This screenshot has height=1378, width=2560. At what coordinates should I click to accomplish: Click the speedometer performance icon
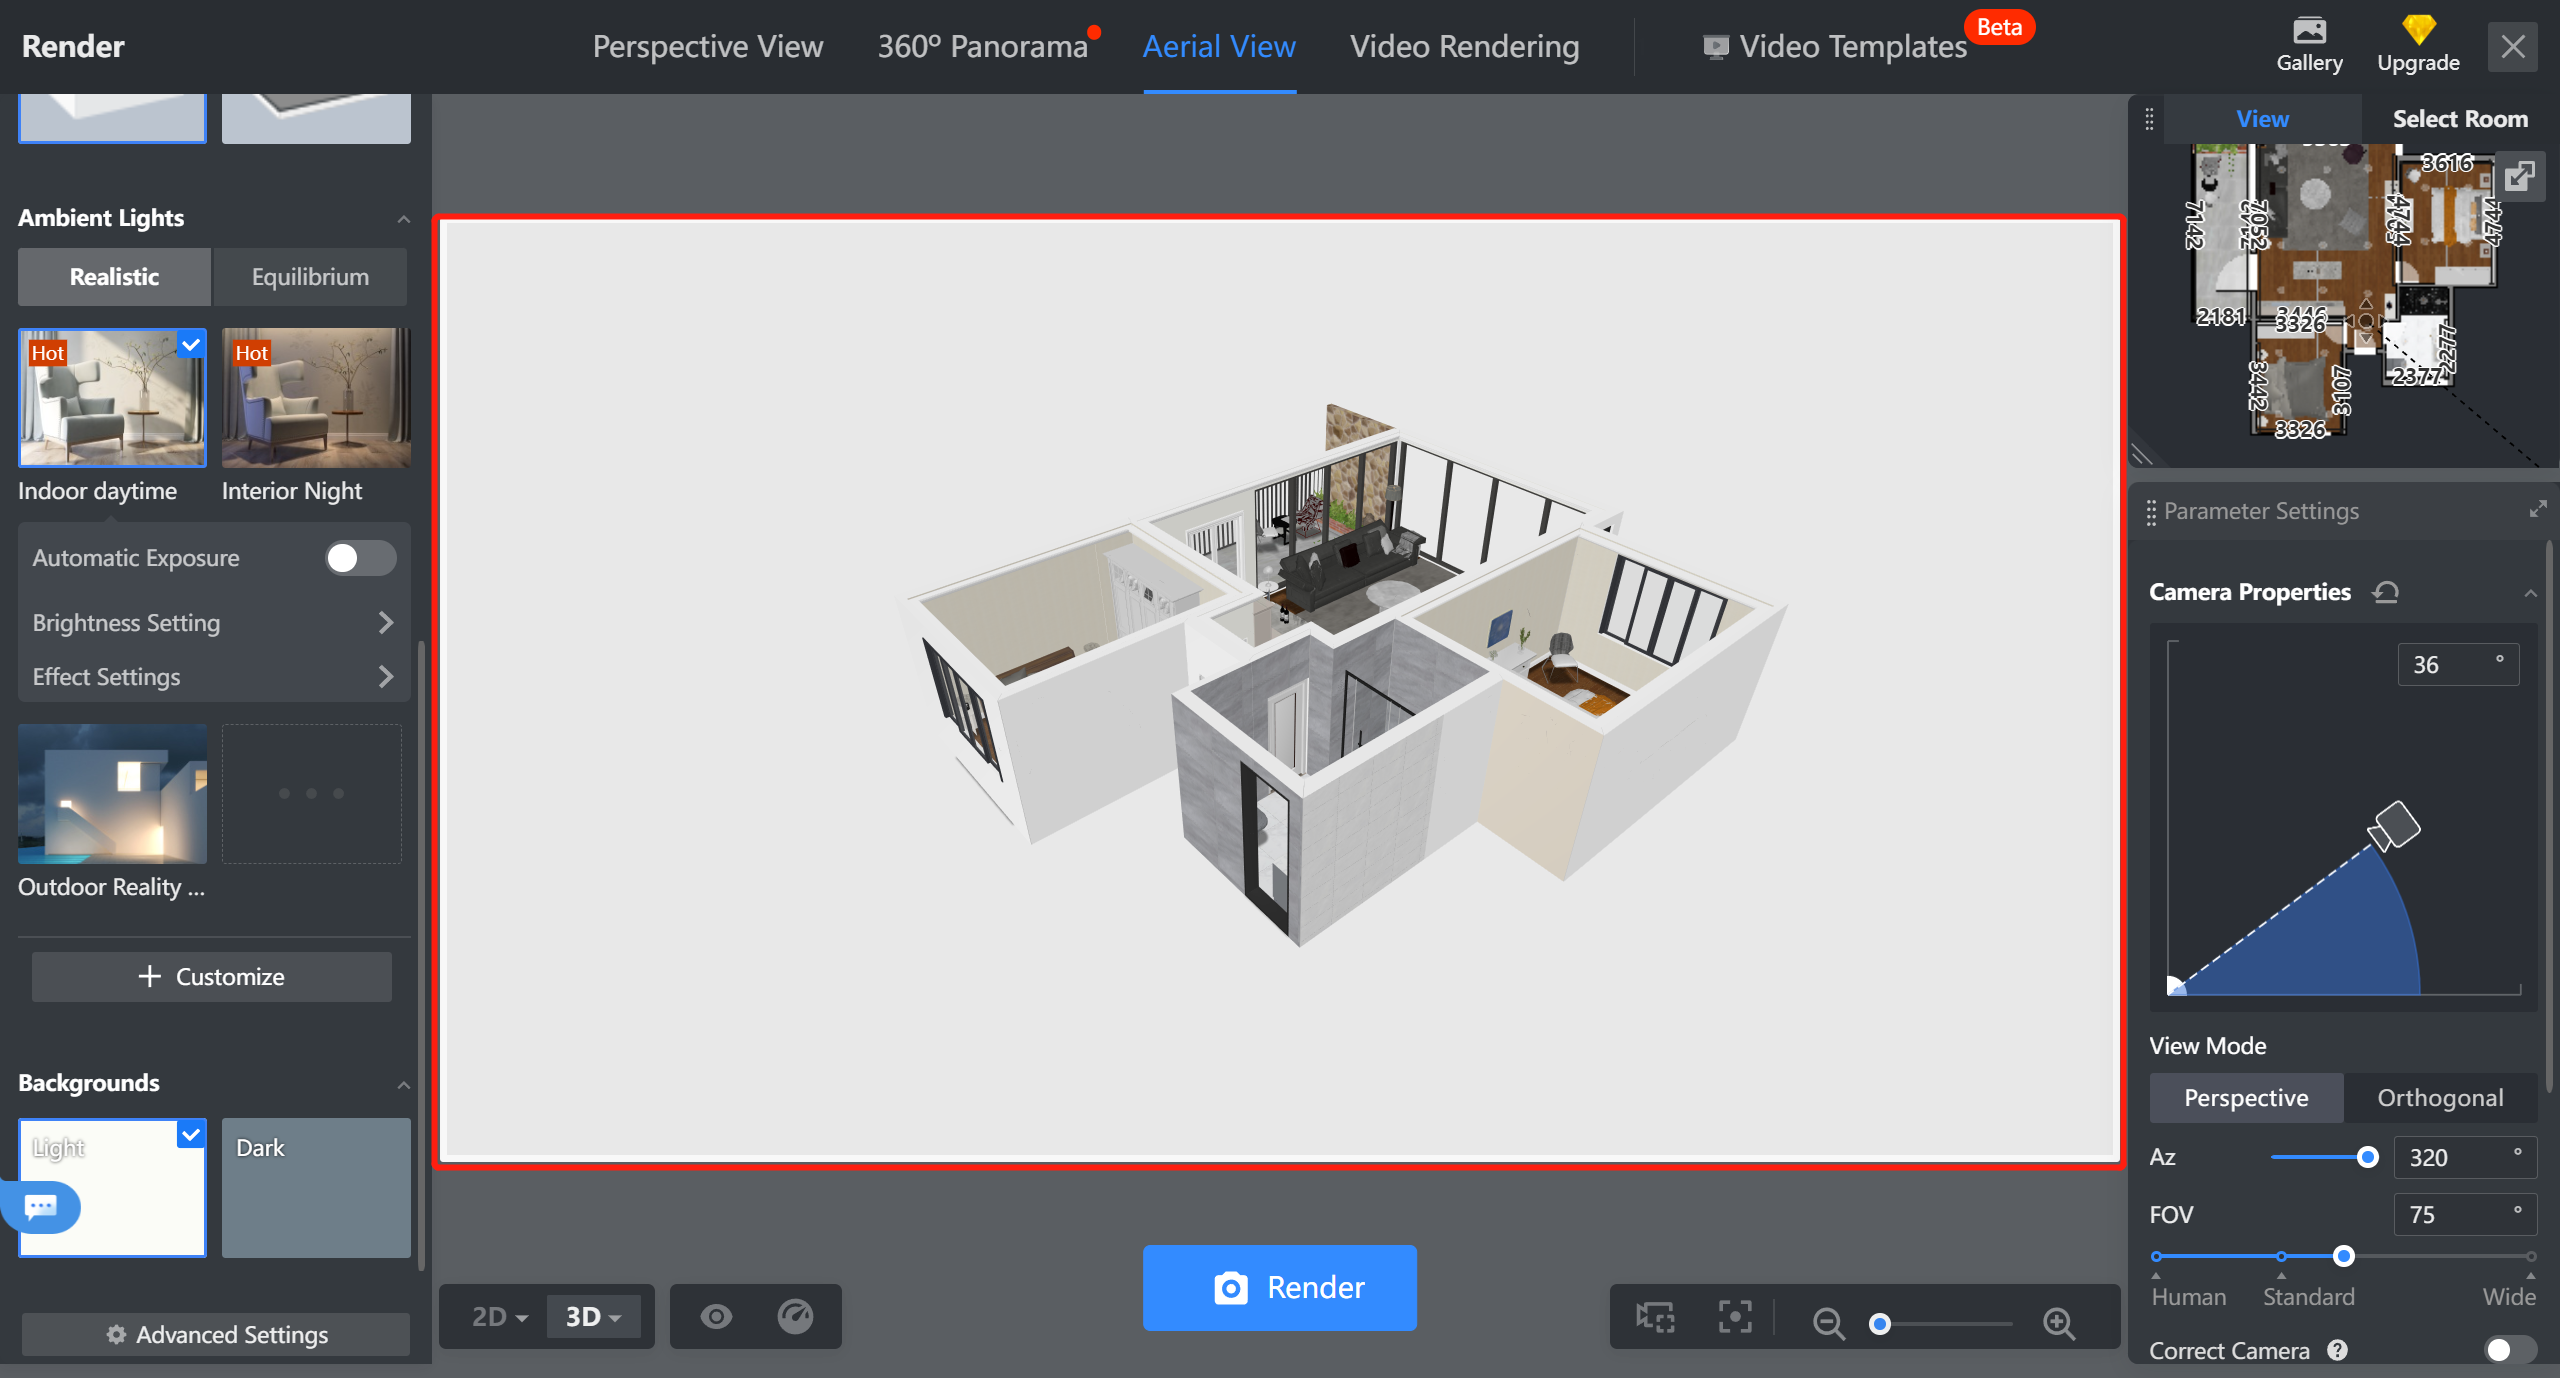796,1316
